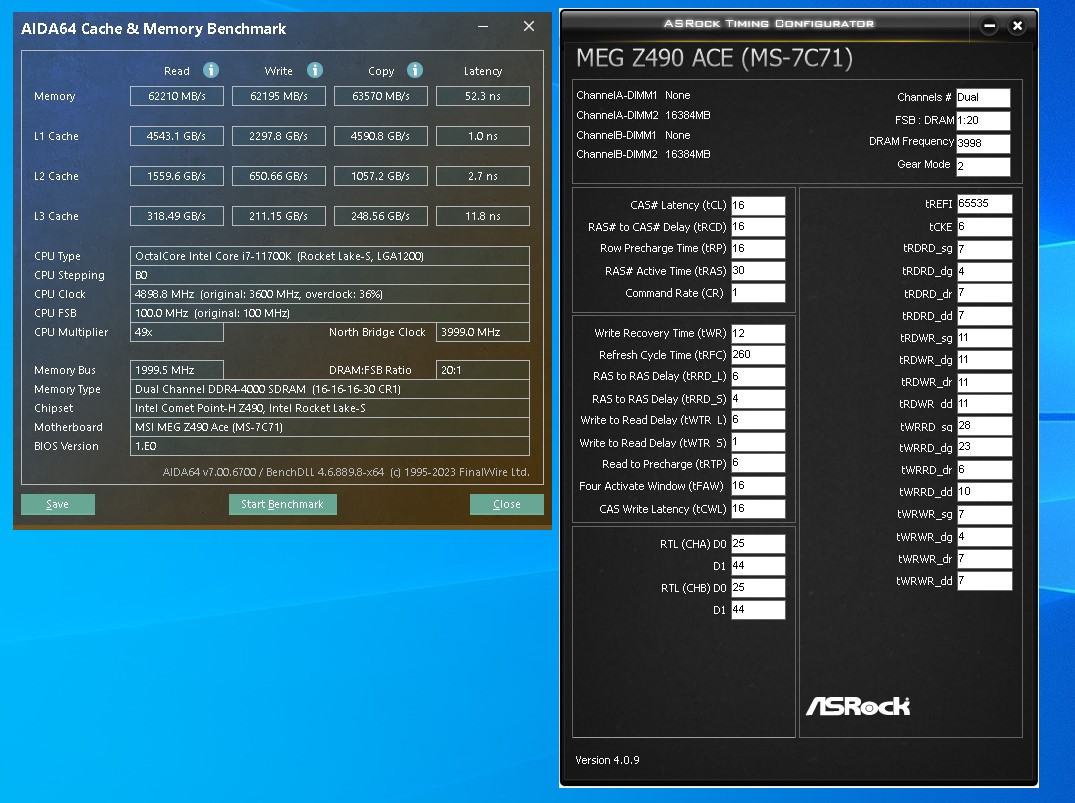Click the RAS# to CAS# Delay (tRCD) field
This screenshot has width=1075, height=803.
758,227
